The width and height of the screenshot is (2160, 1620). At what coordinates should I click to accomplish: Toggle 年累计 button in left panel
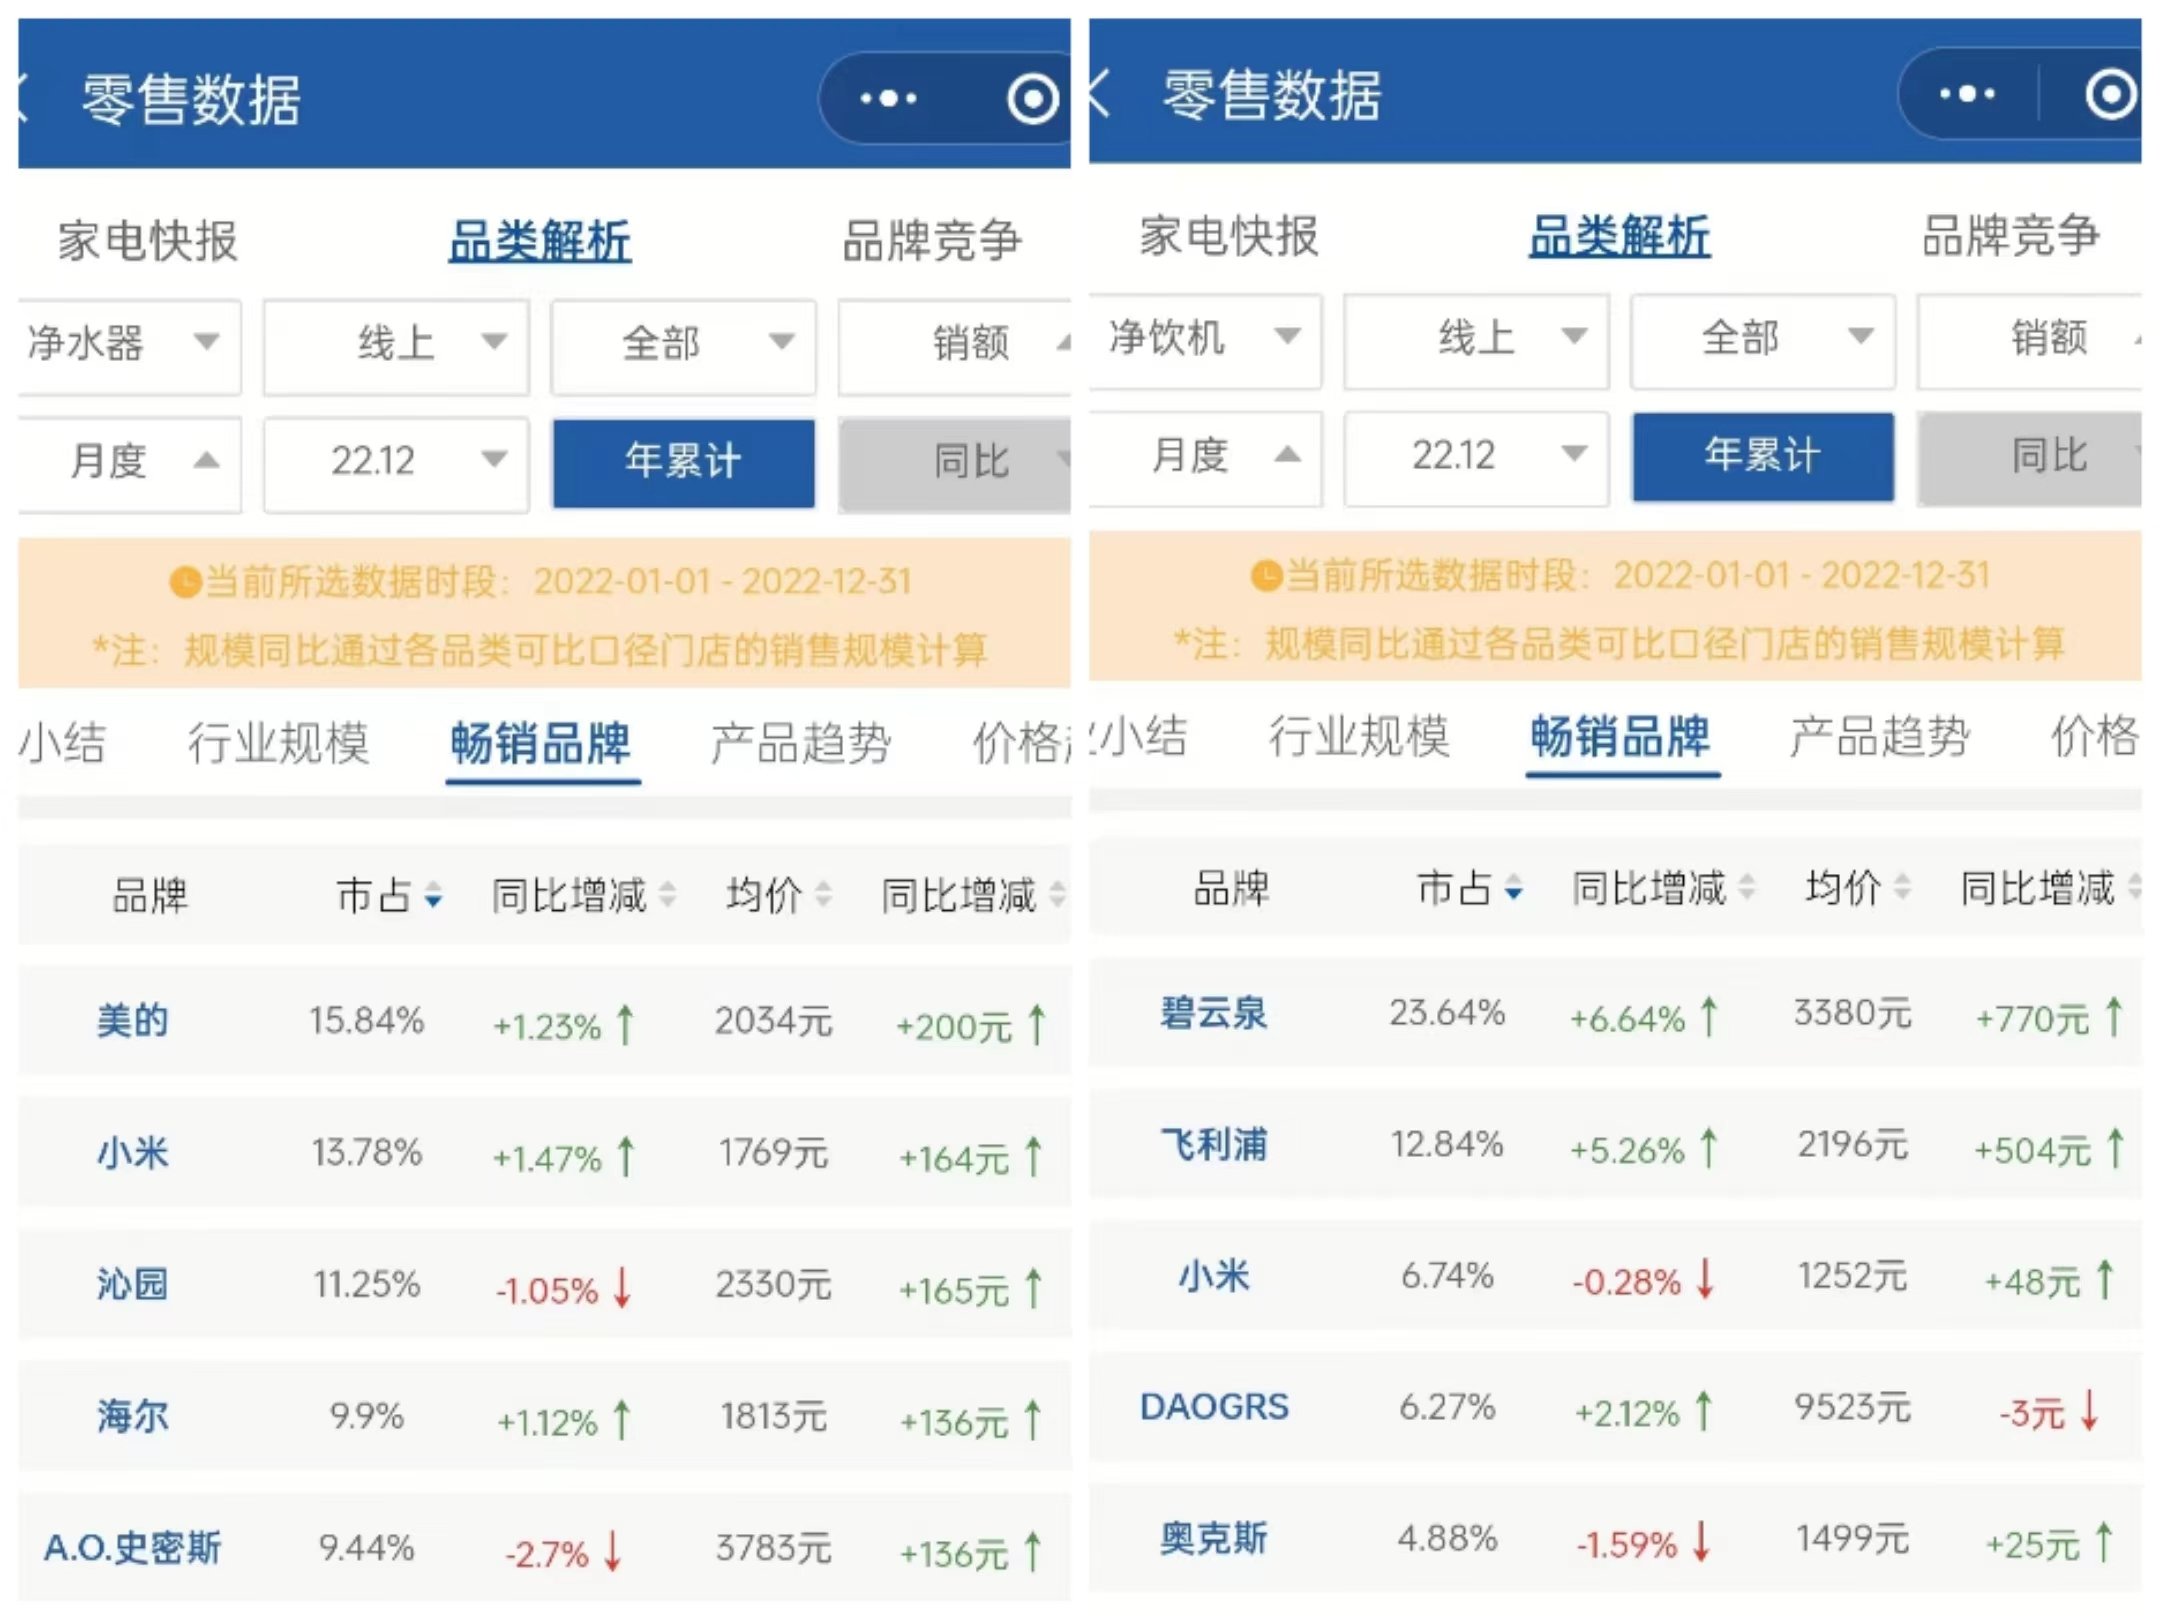683,461
